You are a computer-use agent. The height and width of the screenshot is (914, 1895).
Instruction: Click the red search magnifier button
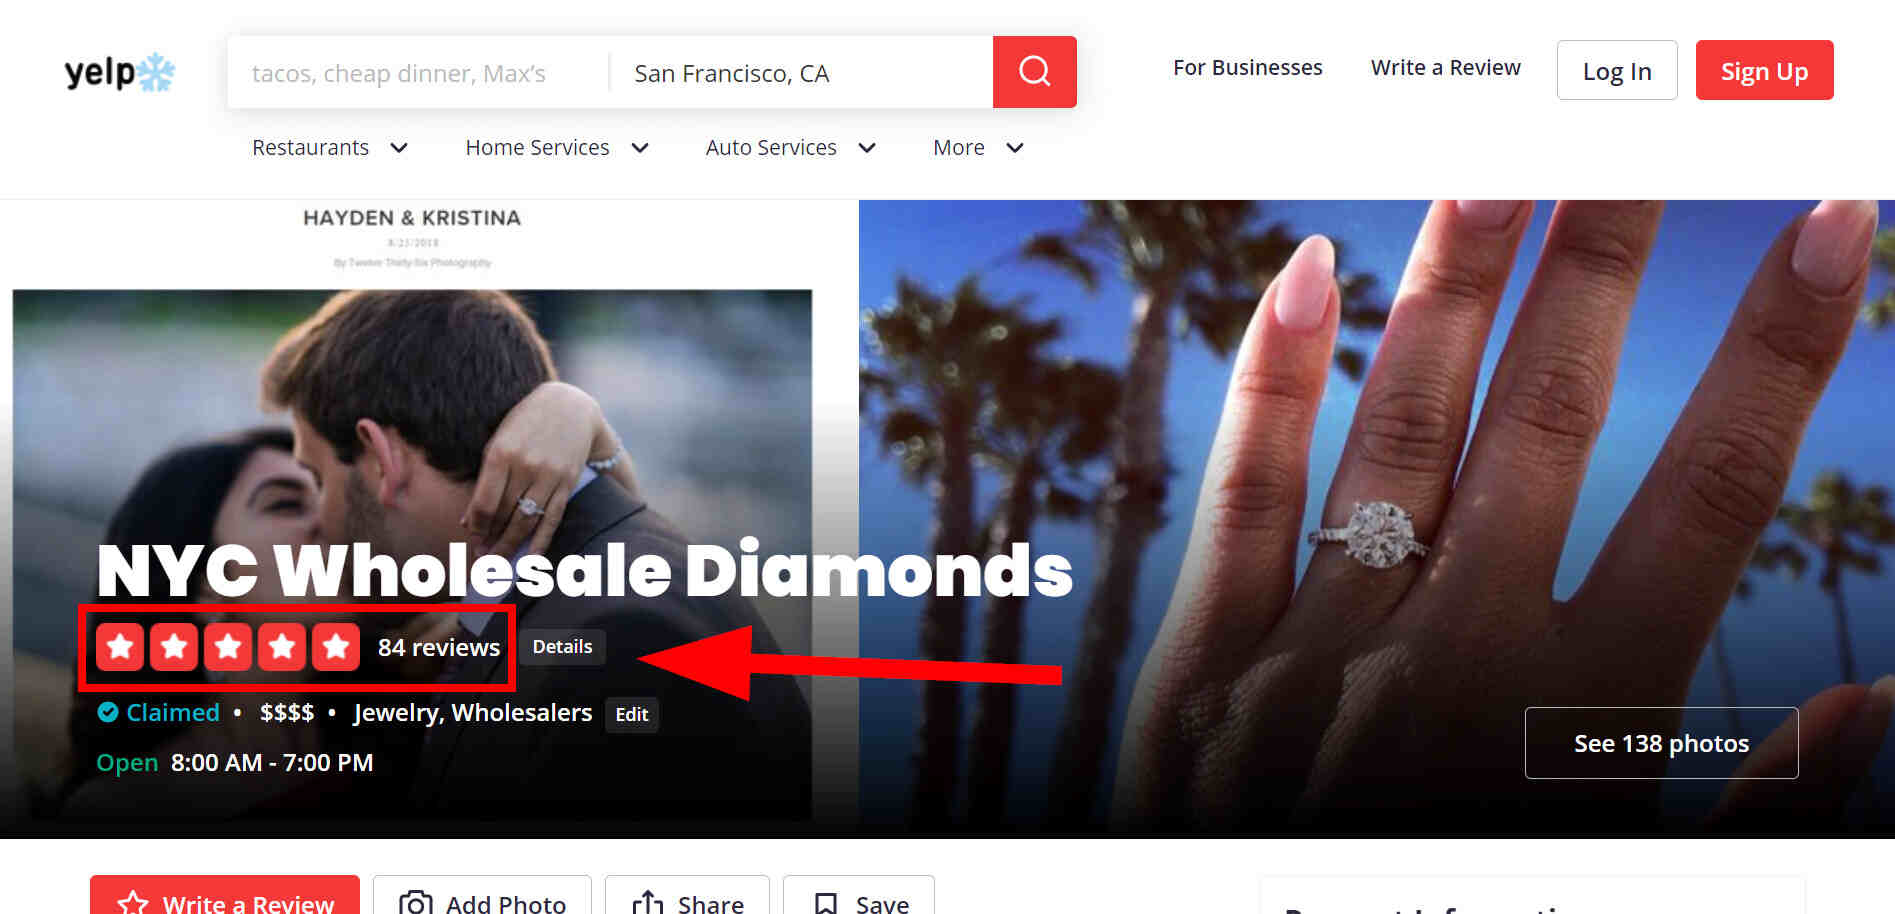[x=1034, y=72]
